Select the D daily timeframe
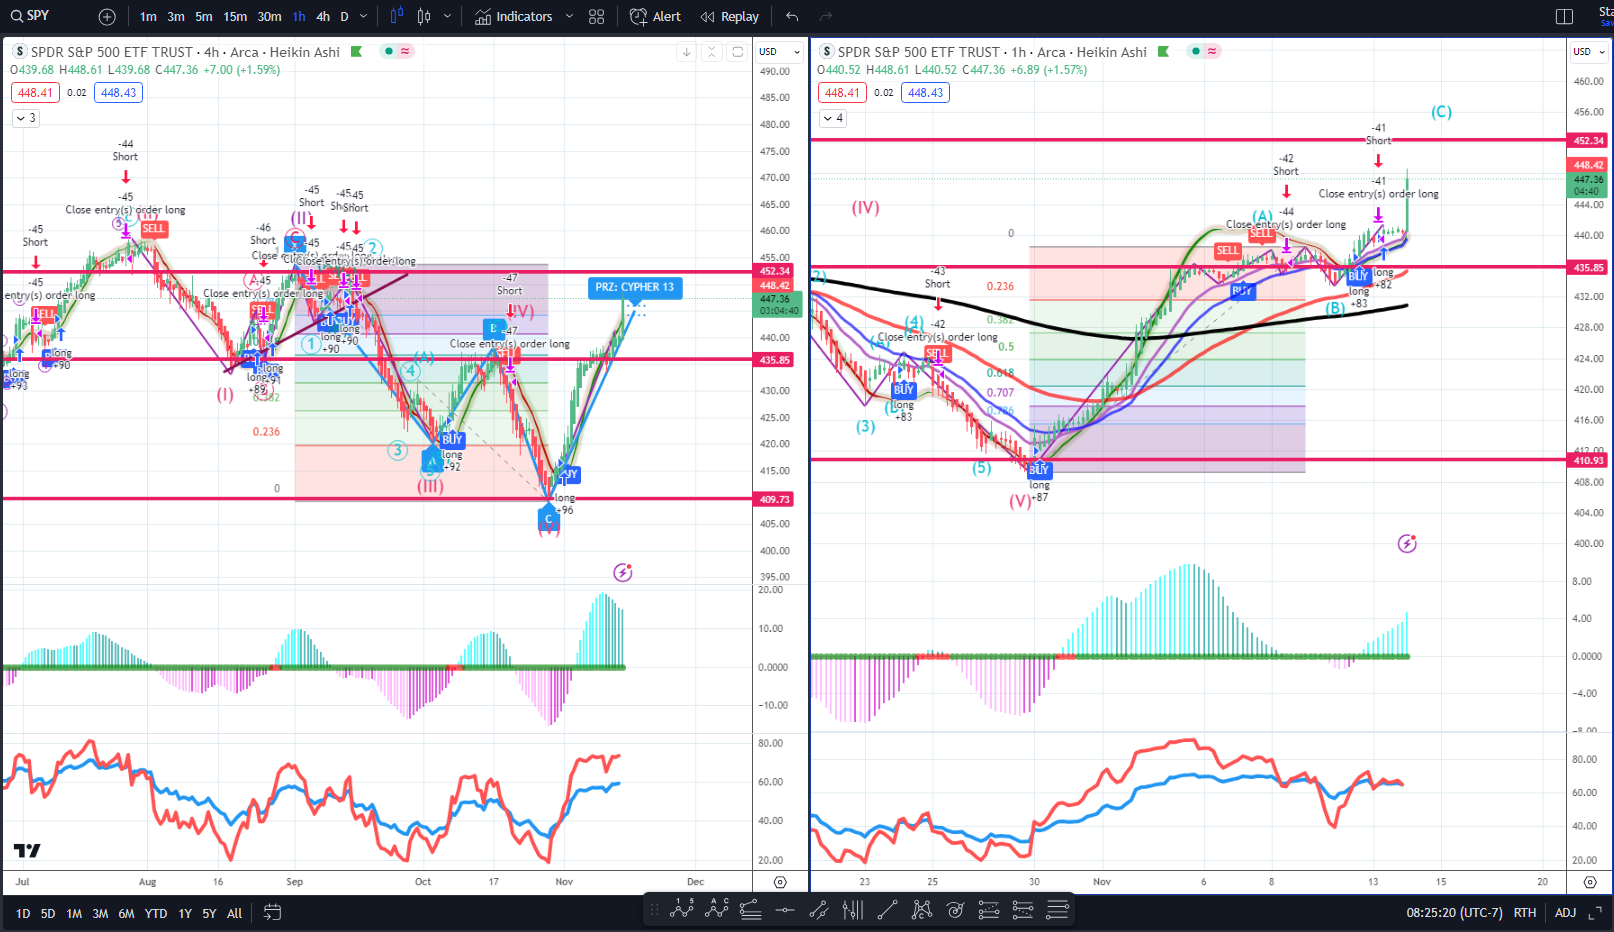 (x=344, y=17)
